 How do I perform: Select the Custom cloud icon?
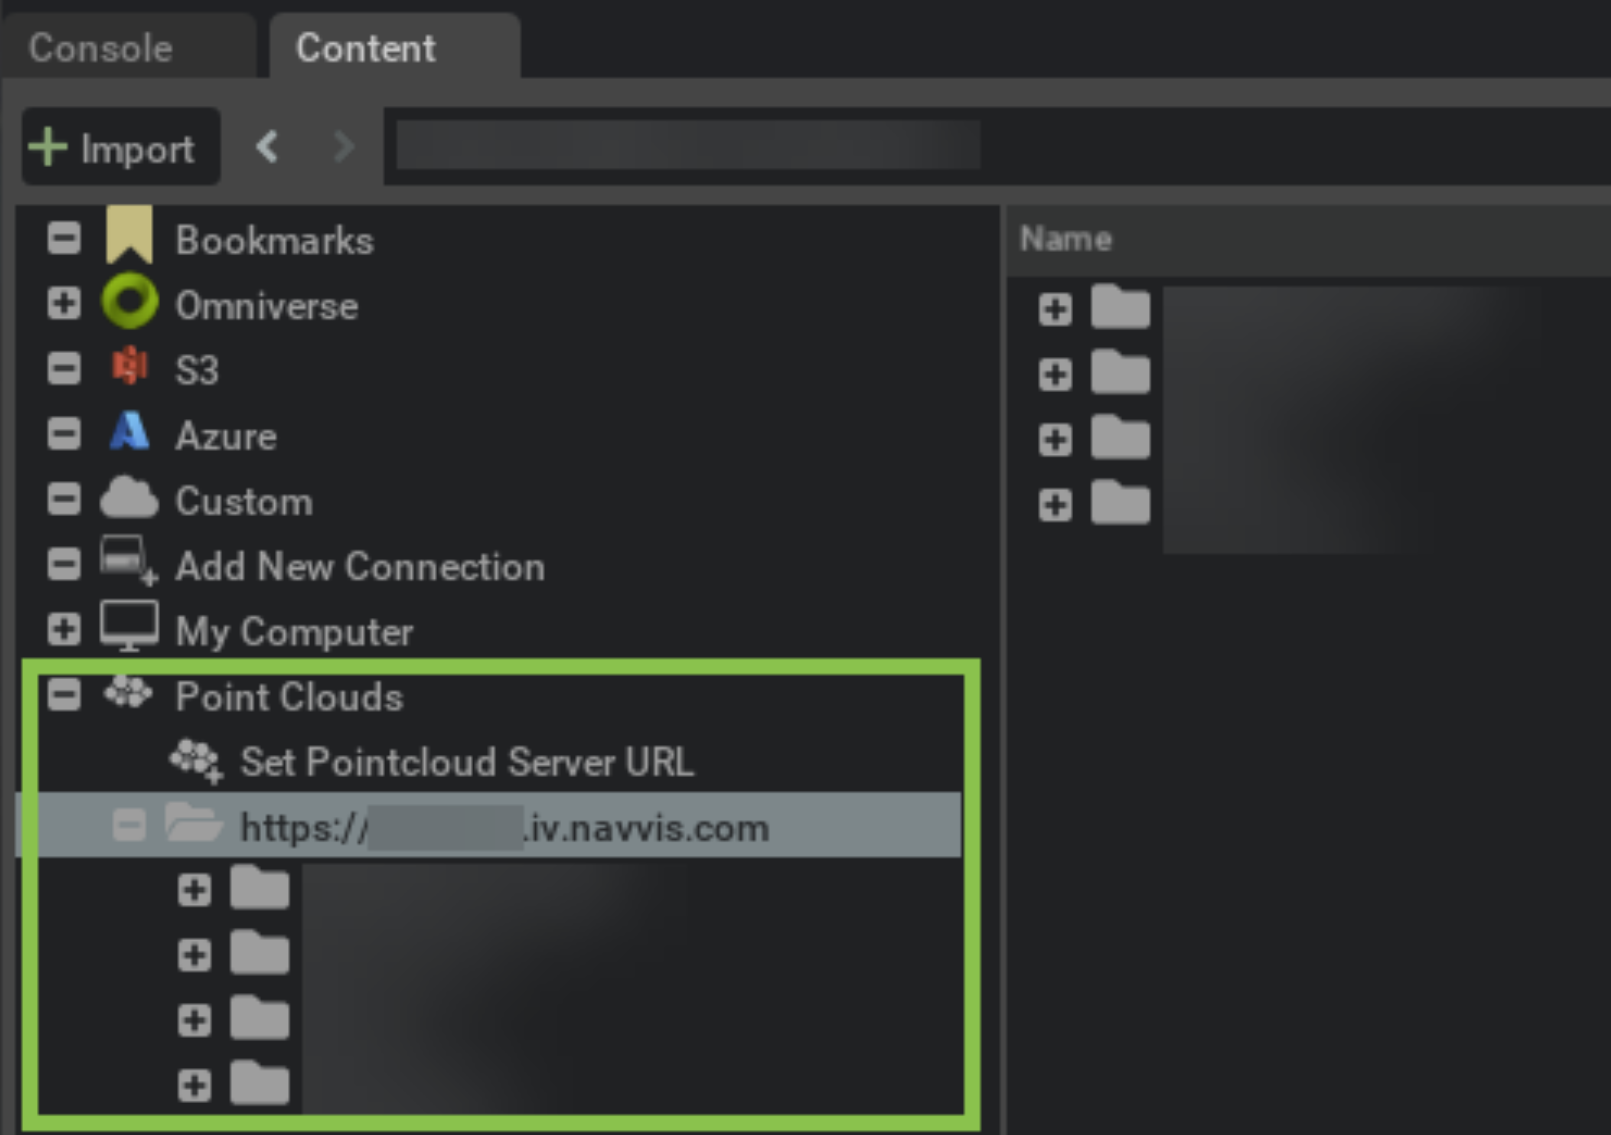129,499
